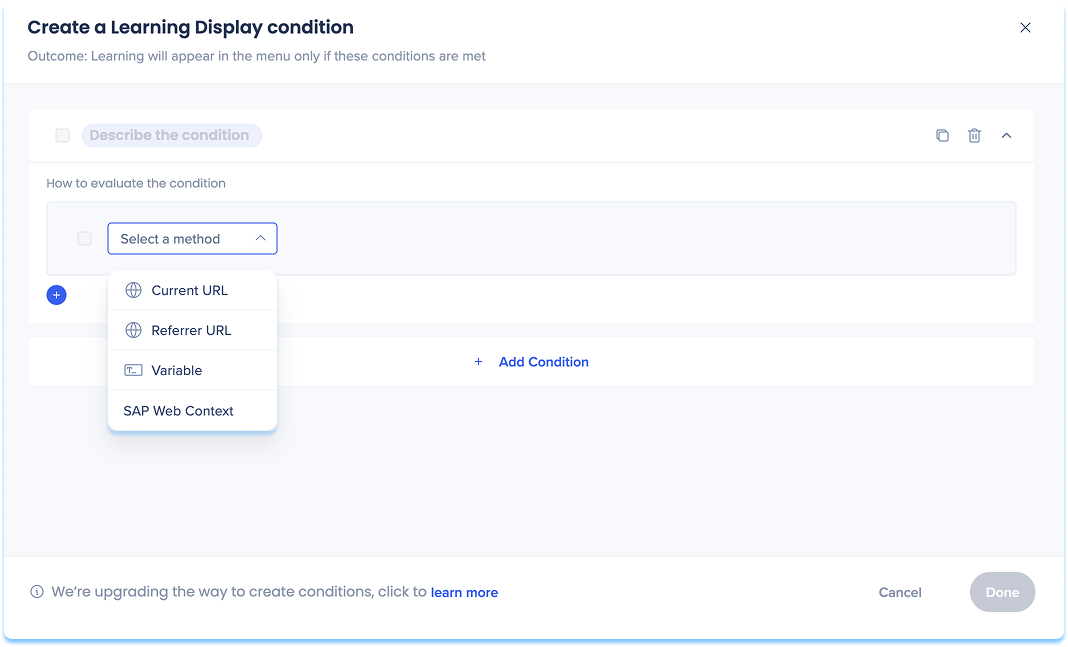Choose Current URL from the method list
The height and width of the screenshot is (647, 1068).
point(189,290)
